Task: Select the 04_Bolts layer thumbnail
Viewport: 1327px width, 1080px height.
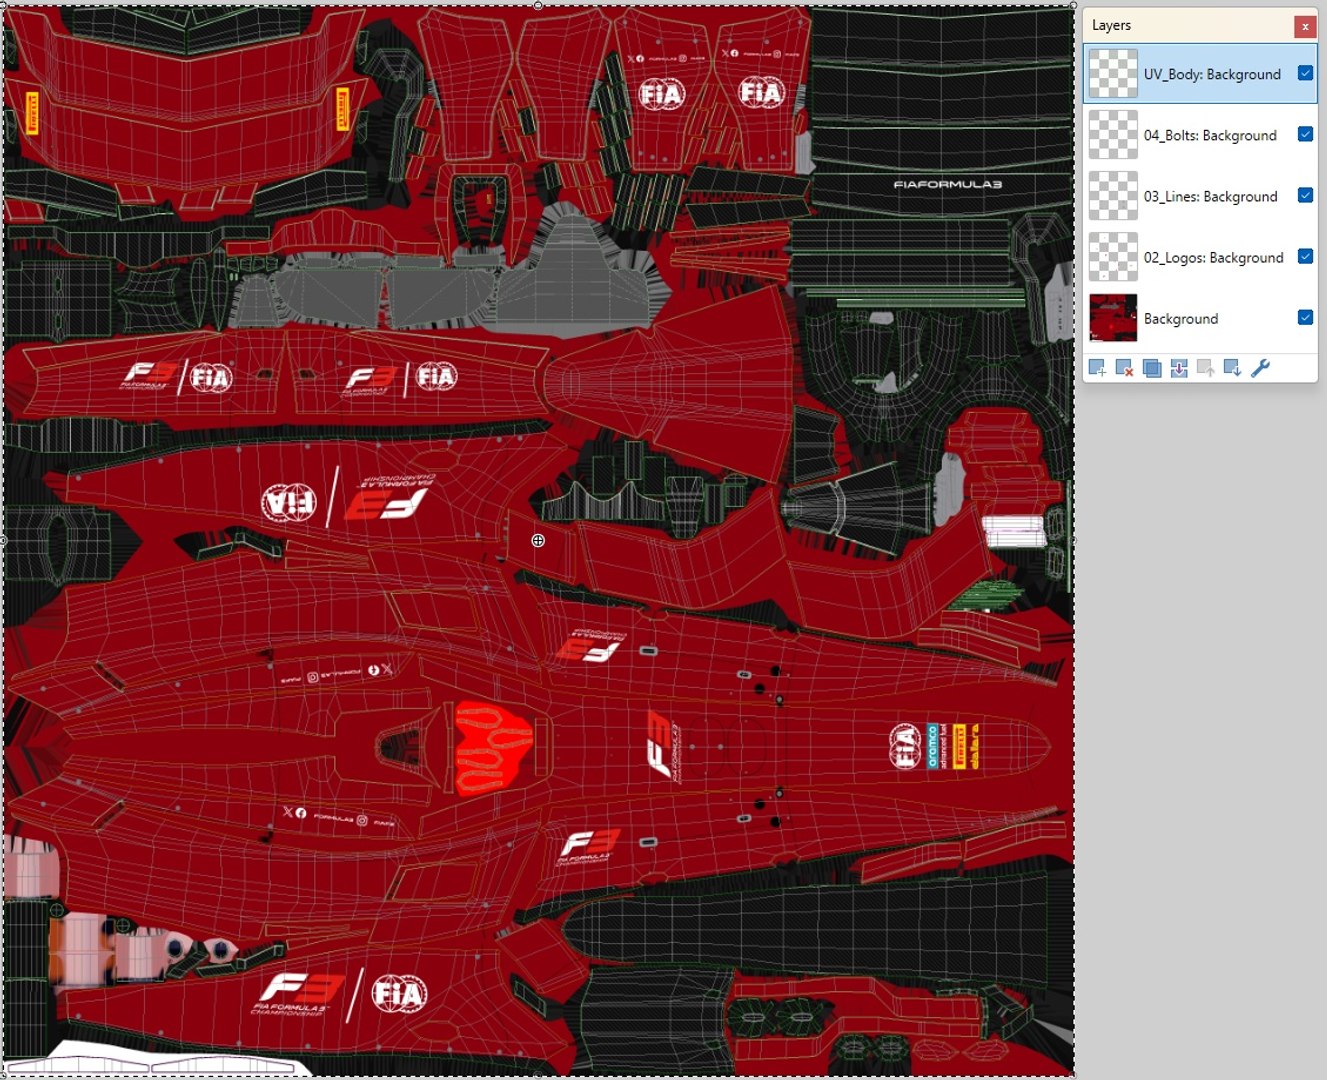Action: tap(1113, 135)
